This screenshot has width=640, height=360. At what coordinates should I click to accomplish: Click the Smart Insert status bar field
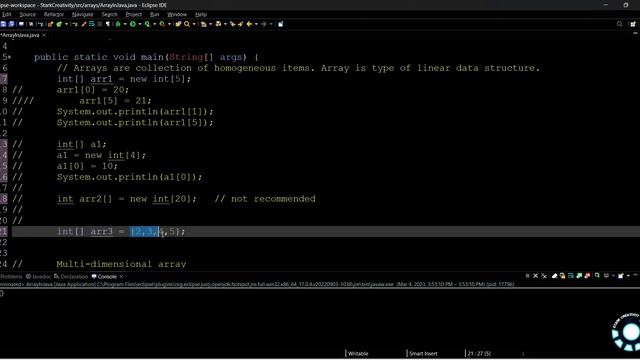423,353
